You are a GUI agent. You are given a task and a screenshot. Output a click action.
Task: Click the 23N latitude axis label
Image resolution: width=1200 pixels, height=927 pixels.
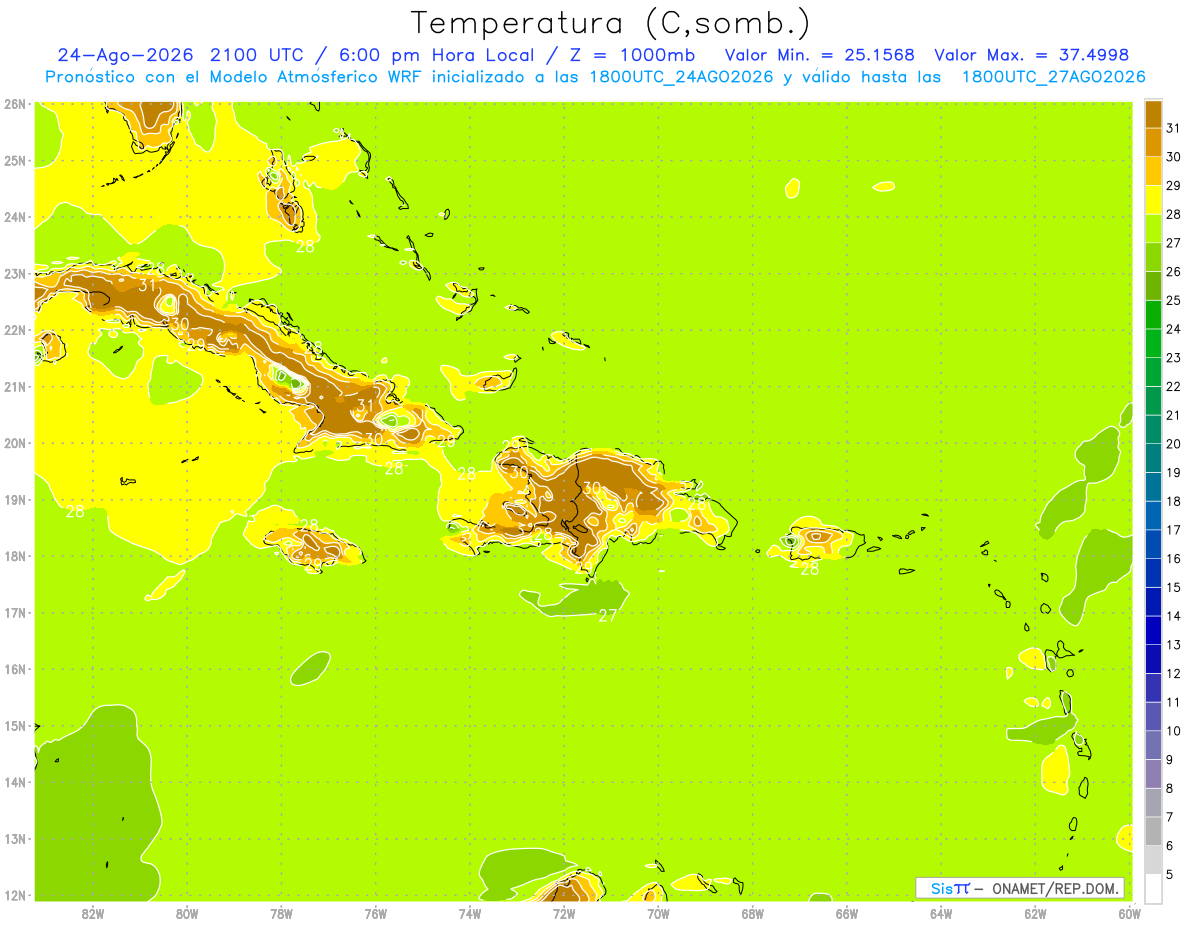(15, 274)
